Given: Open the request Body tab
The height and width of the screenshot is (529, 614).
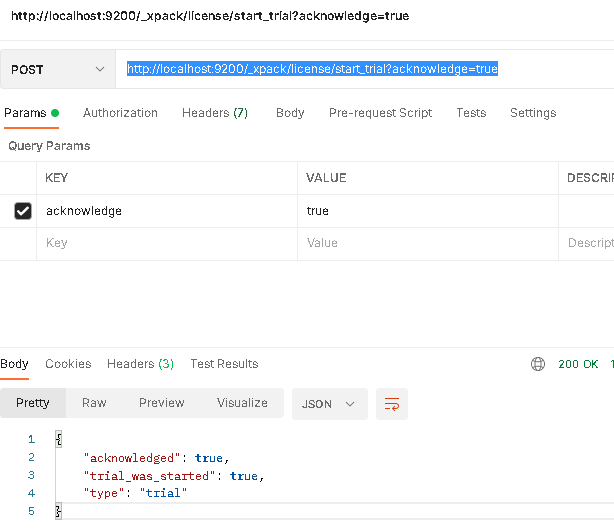Looking at the screenshot, I should pyautogui.click(x=290, y=113).
